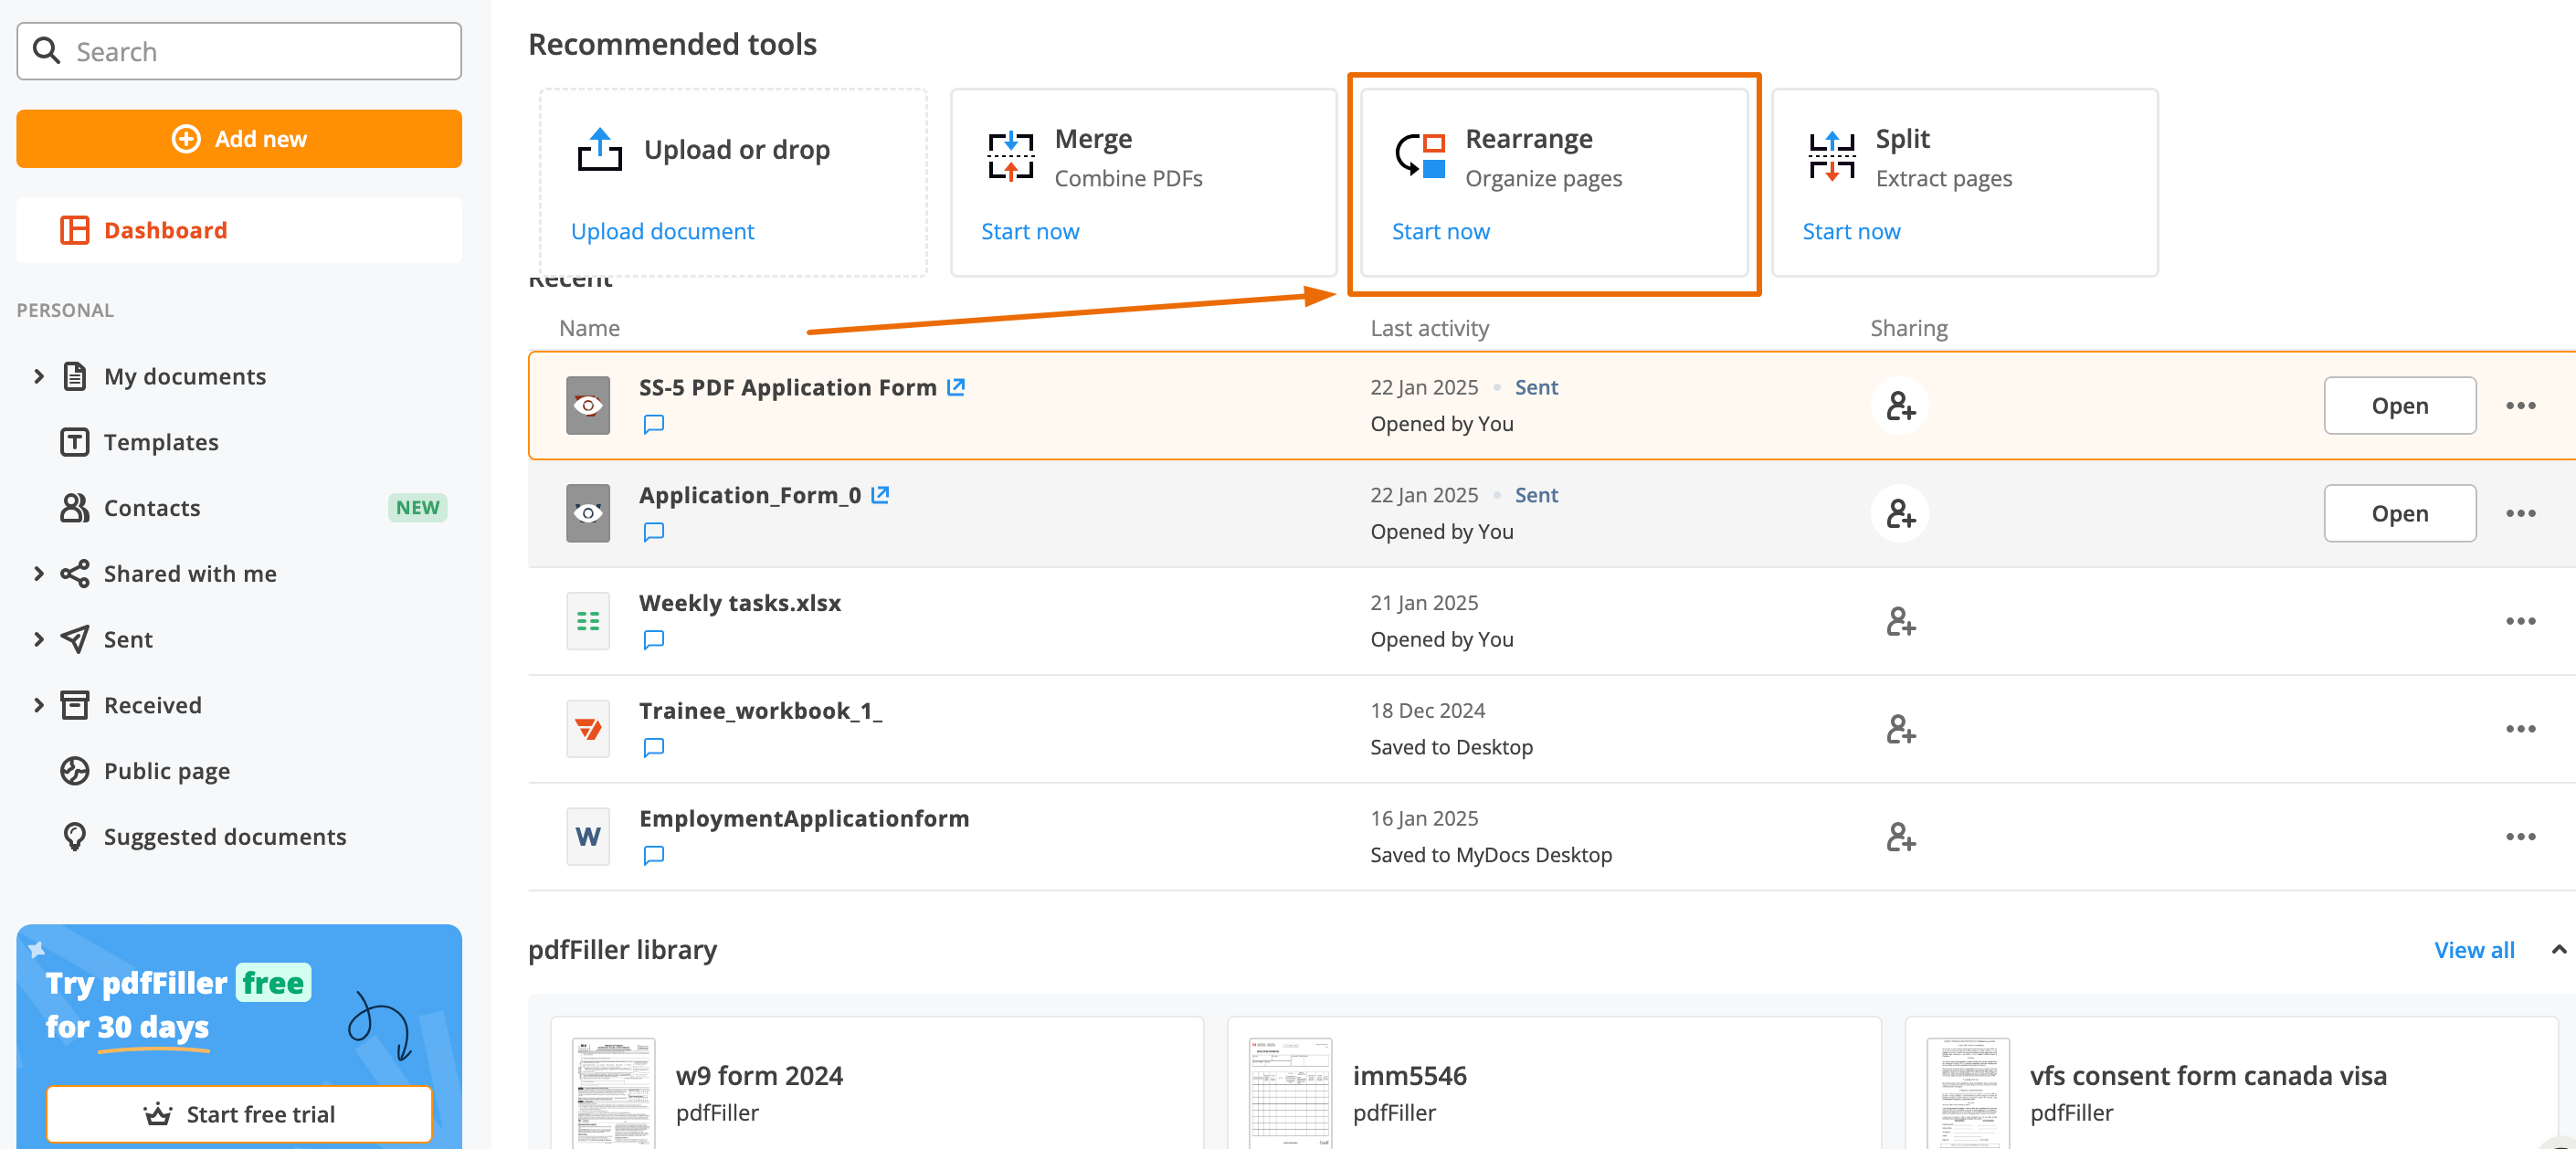Click the add-person sharing icon for Application_Form_0
Image resolution: width=2576 pixels, height=1149 pixels.
coord(1899,513)
